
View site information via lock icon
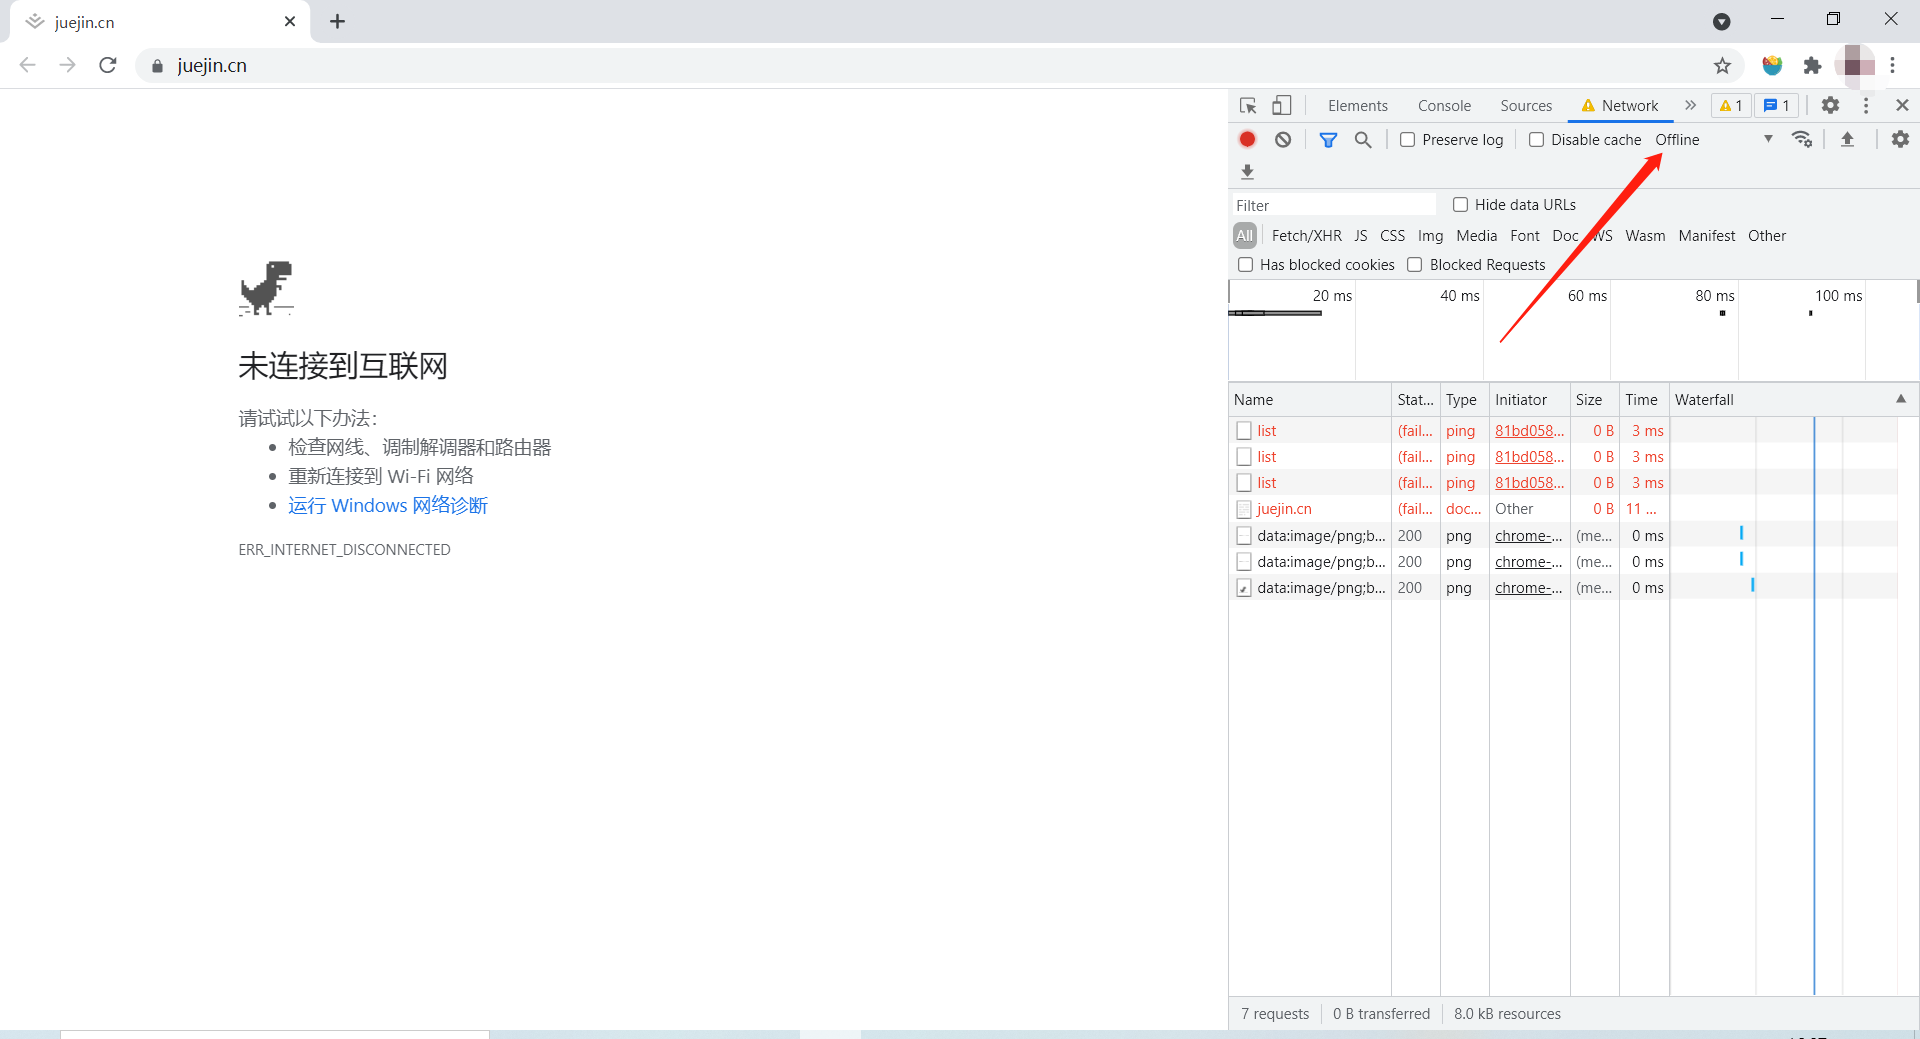coord(157,66)
